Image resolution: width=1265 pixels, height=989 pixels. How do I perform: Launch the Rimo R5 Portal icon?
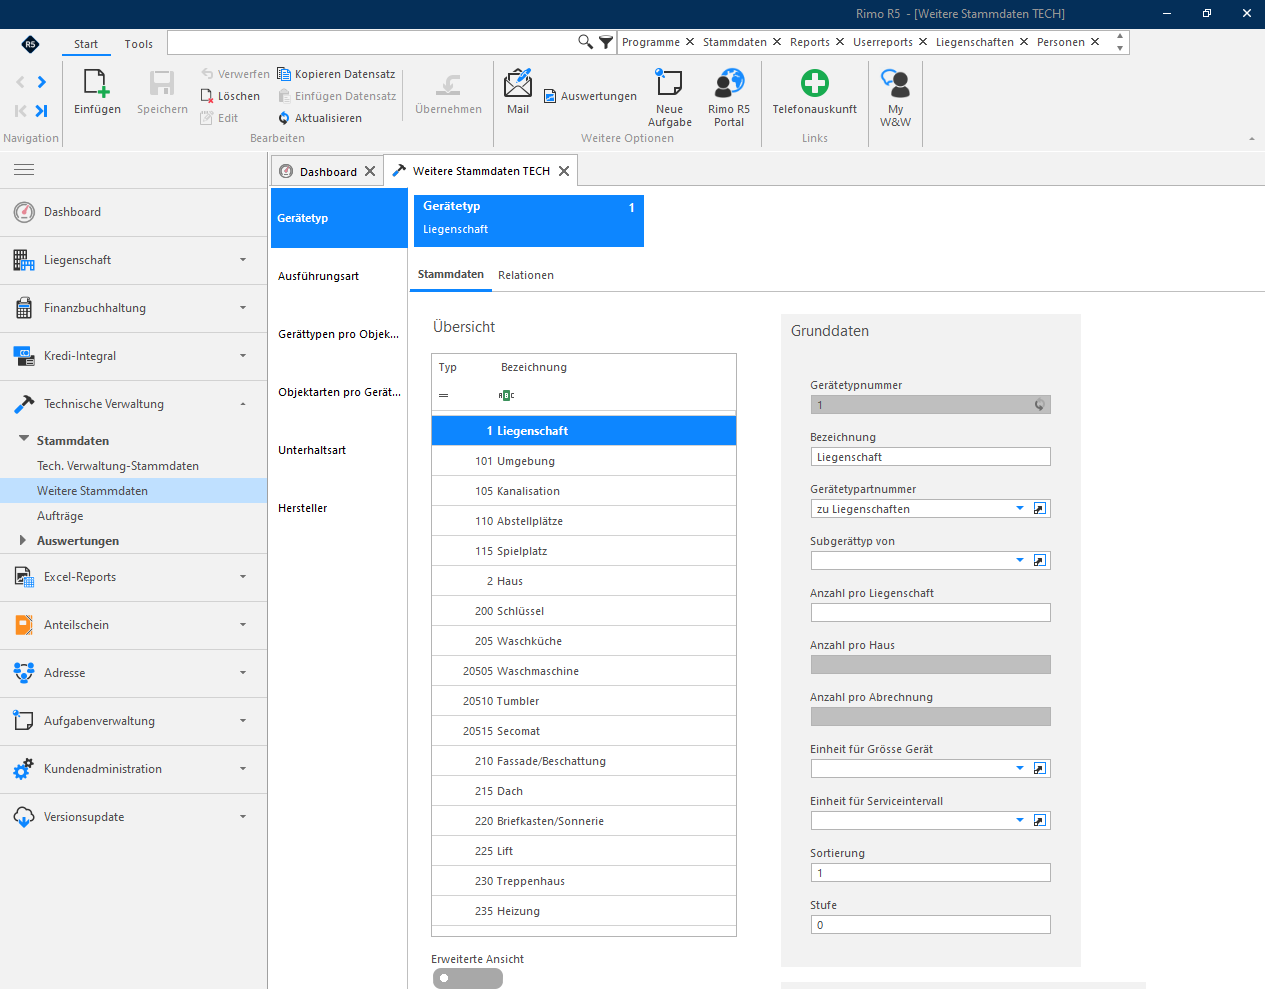pyautogui.click(x=729, y=82)
